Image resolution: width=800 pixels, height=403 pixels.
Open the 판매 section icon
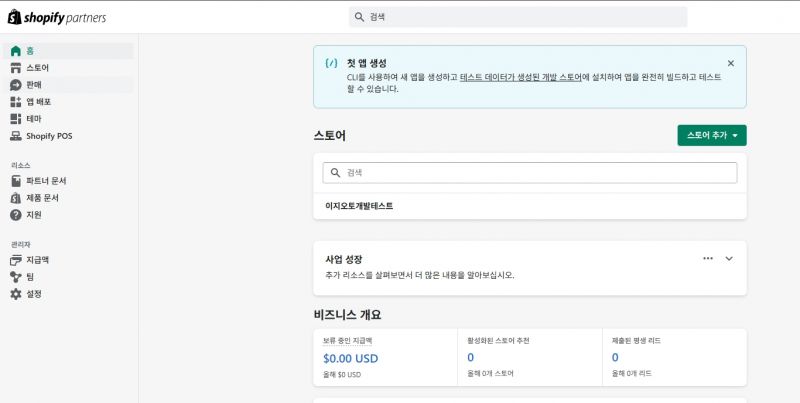[16, 85]
